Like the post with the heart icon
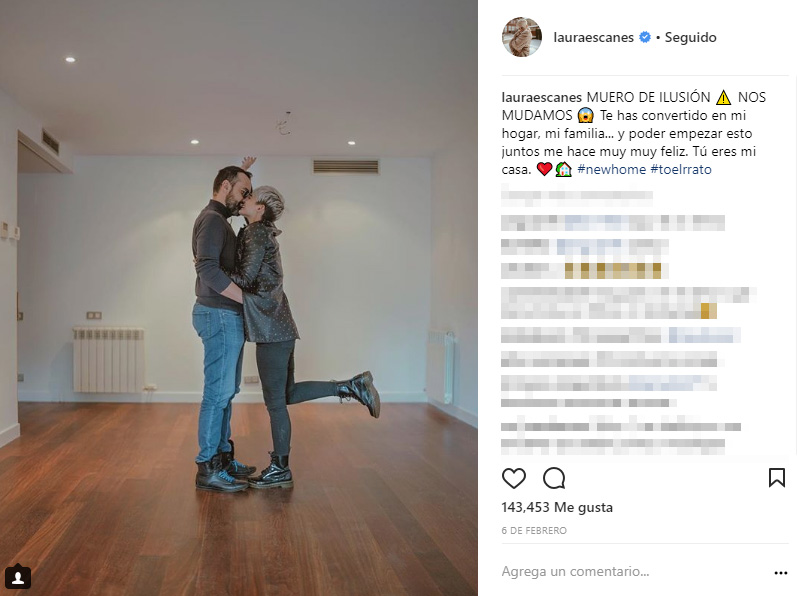This screenshot has width=797, height=596. tap(513, 478)
